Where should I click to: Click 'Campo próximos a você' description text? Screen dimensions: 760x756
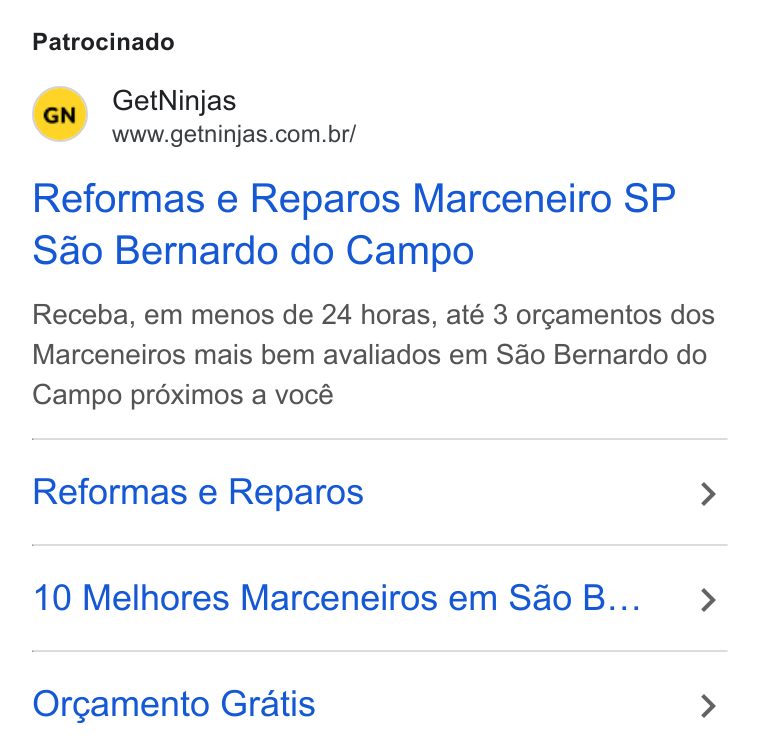(x=183, y=395)
